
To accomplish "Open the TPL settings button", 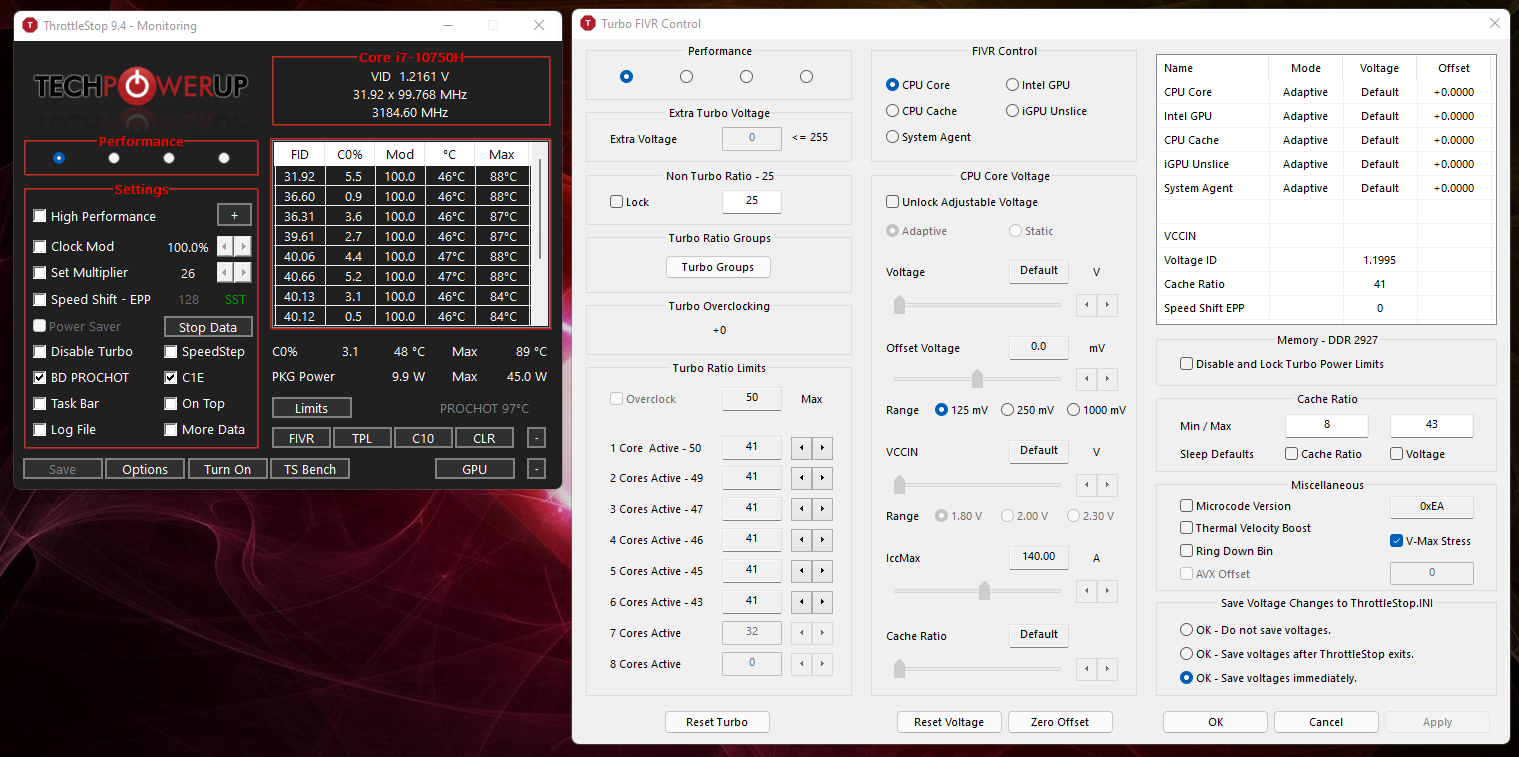I will point(362,438).
